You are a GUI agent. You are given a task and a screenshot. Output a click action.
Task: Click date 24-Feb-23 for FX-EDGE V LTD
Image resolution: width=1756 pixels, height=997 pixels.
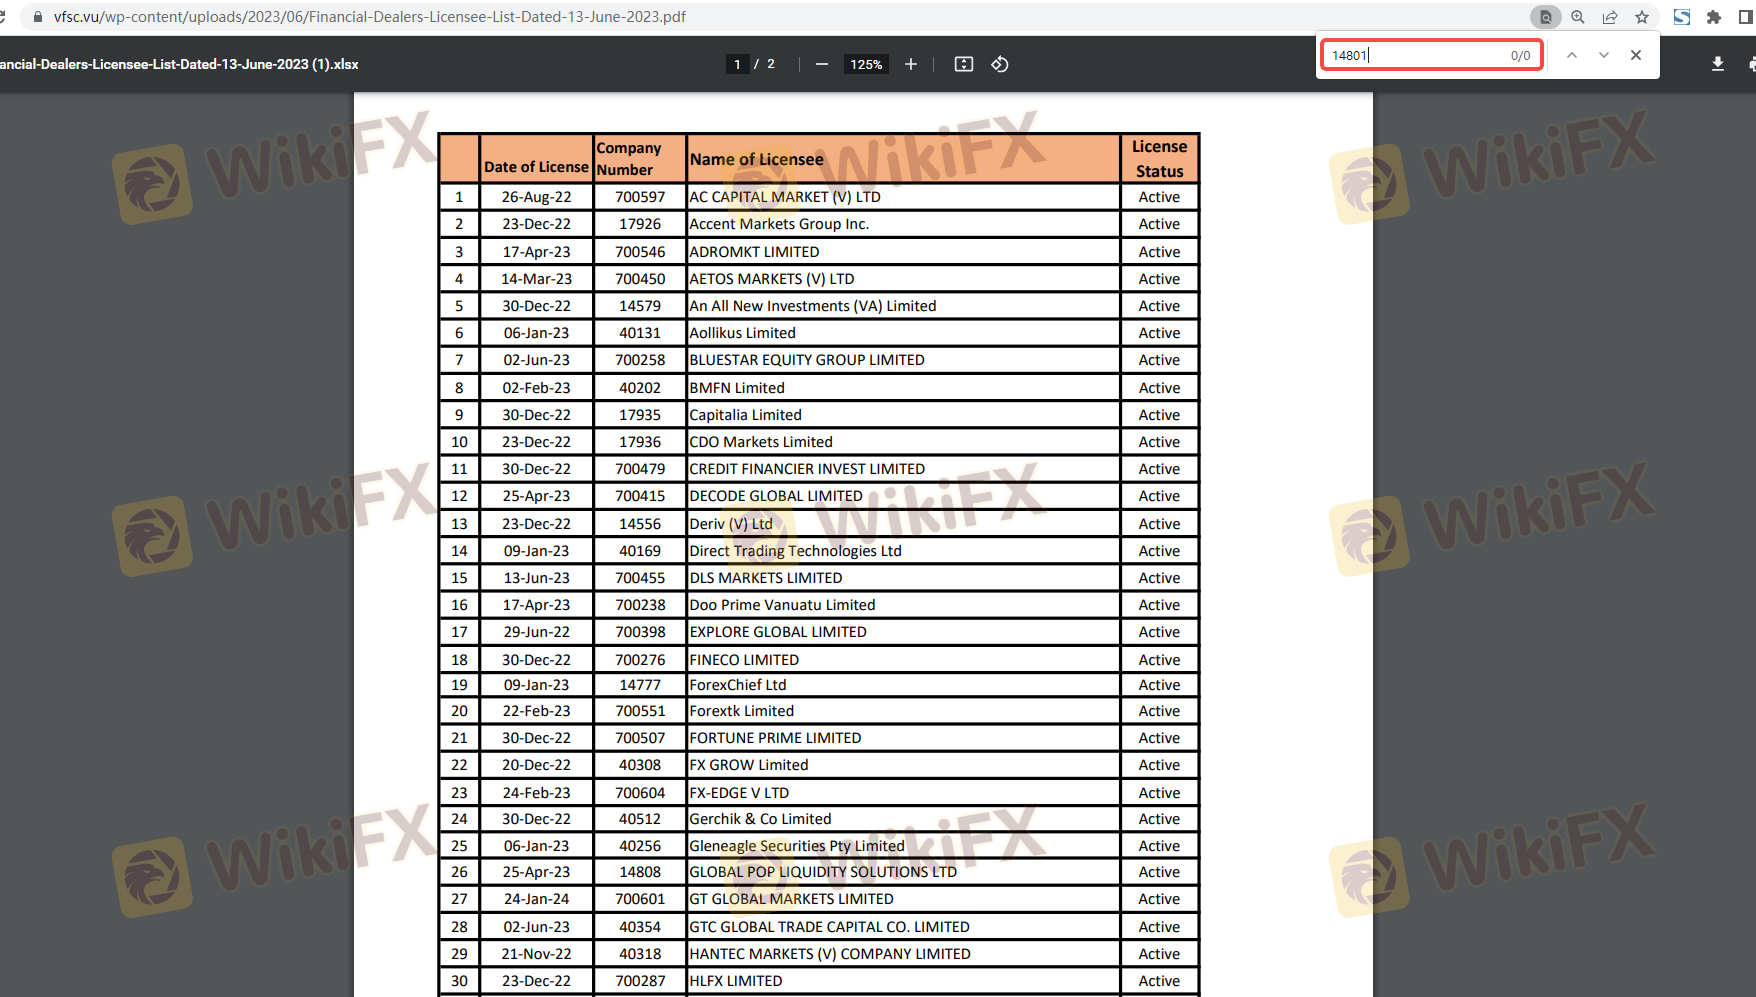click(536, 793)
